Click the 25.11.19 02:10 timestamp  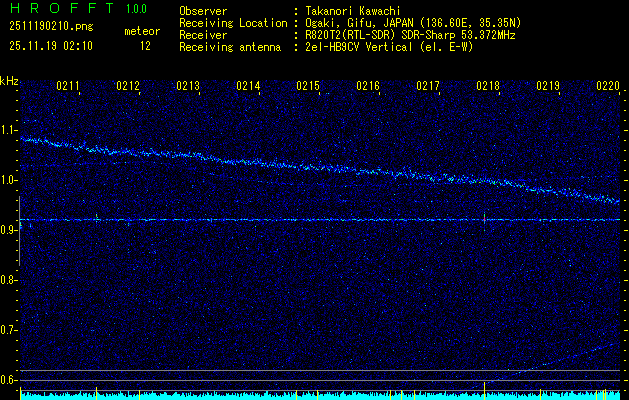(x=51, y=46)
